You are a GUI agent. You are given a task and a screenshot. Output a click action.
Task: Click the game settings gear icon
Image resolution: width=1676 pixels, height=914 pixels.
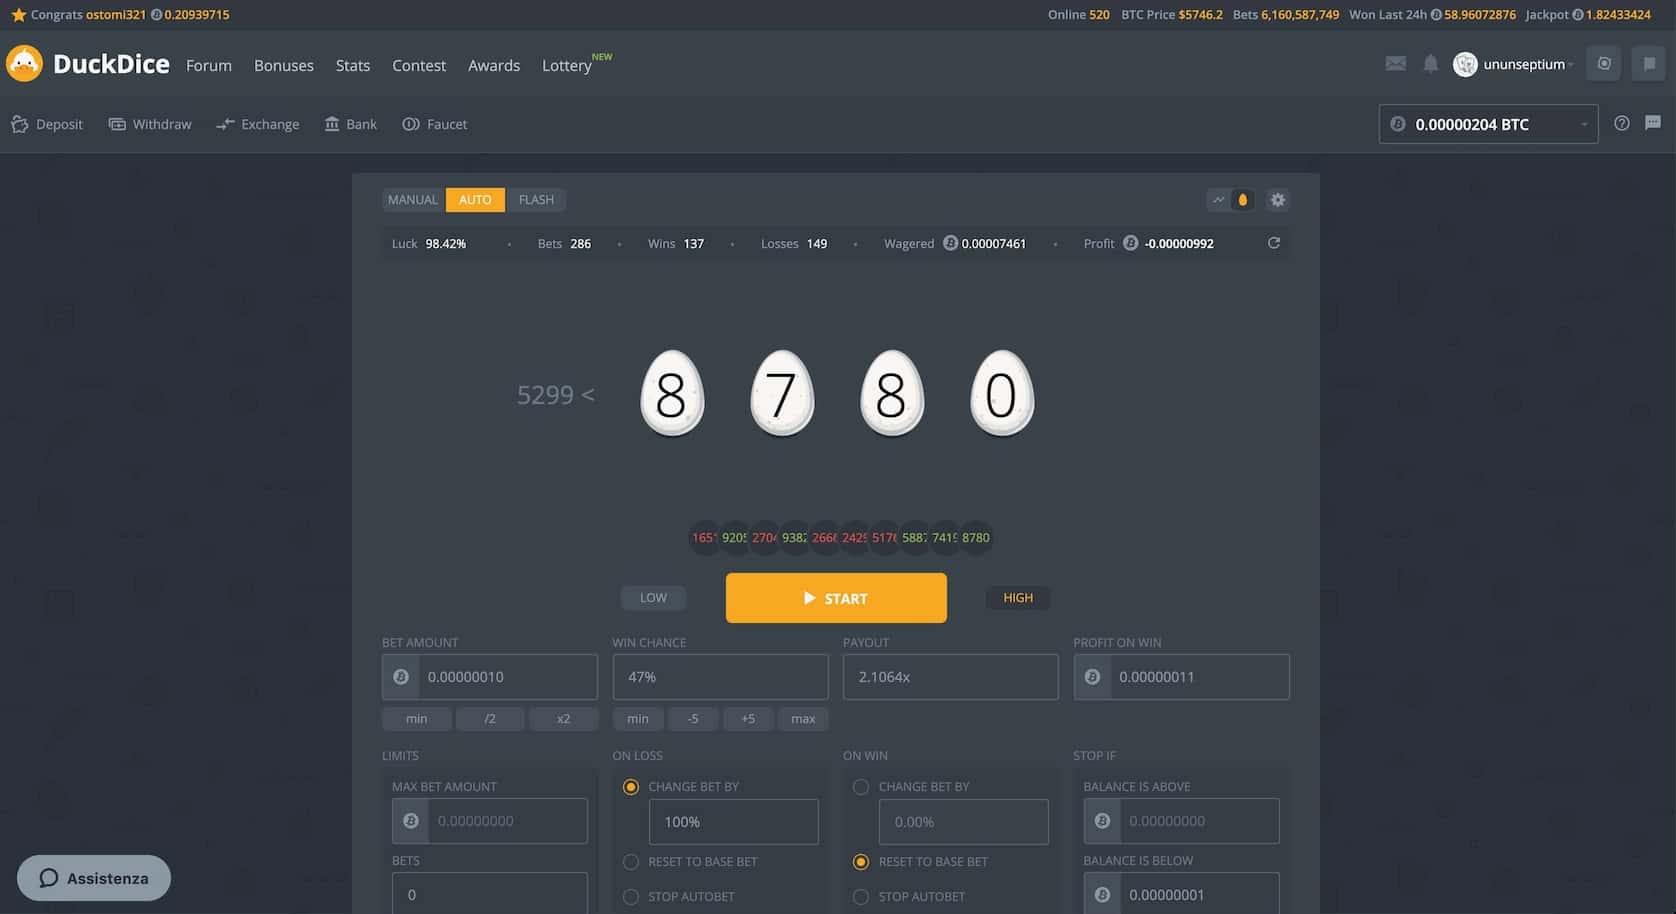click(x=1277, y=200)
